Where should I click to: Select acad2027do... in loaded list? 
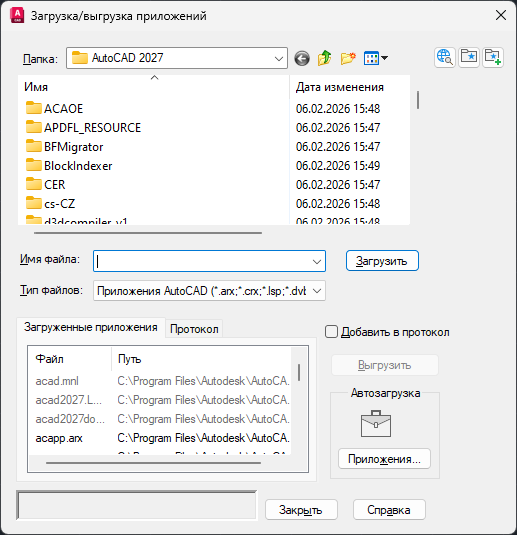point(70,419)
